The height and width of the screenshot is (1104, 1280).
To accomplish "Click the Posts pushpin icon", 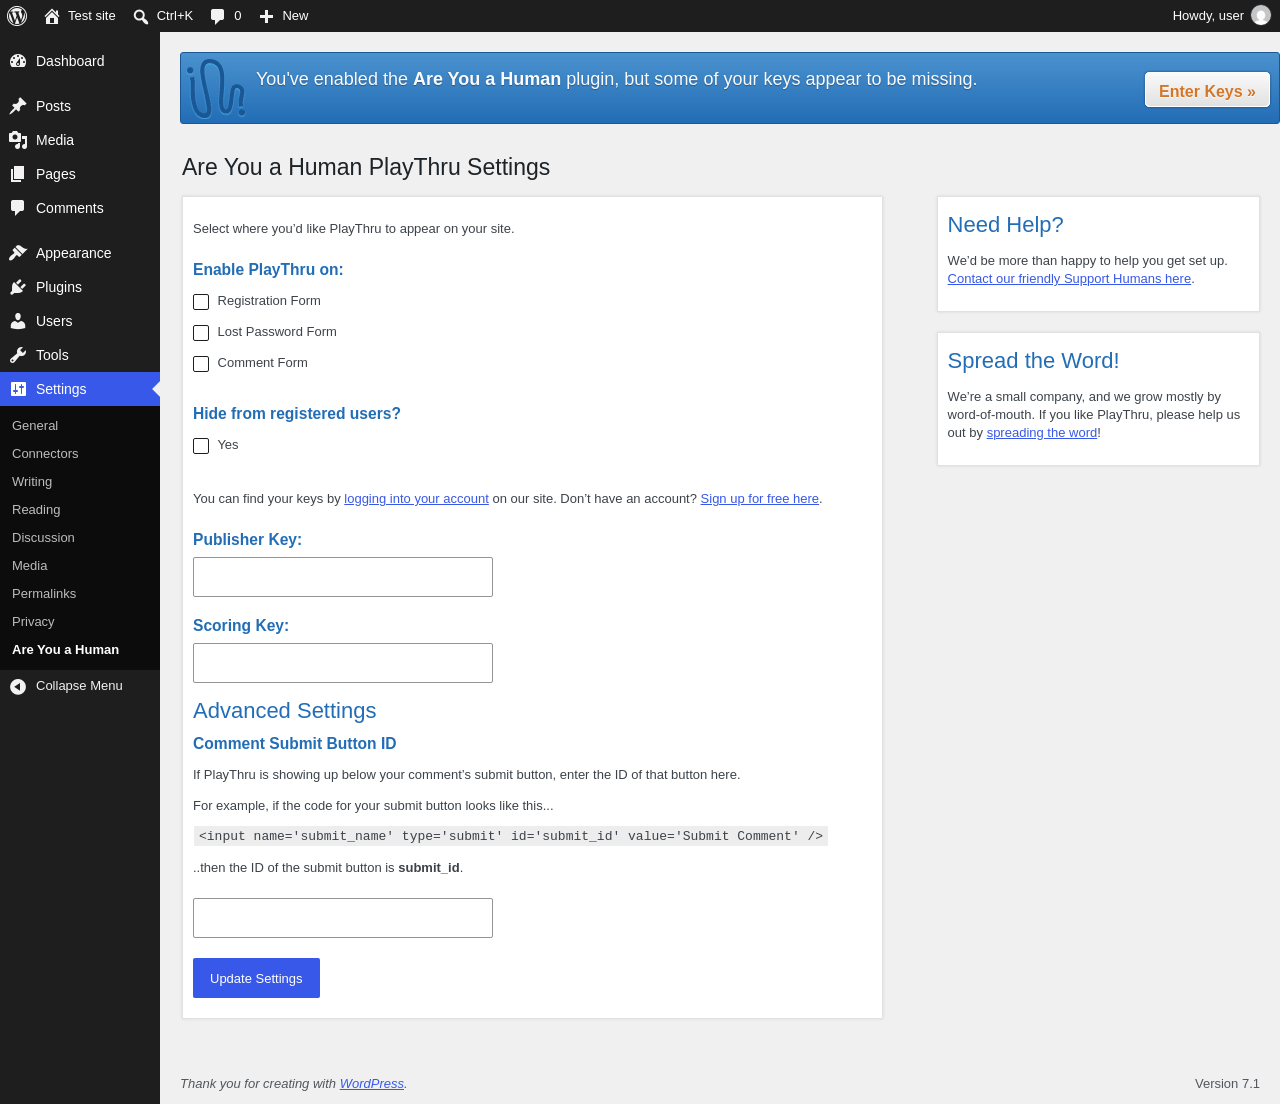I will pyautogui.click(x=18, y=106).
